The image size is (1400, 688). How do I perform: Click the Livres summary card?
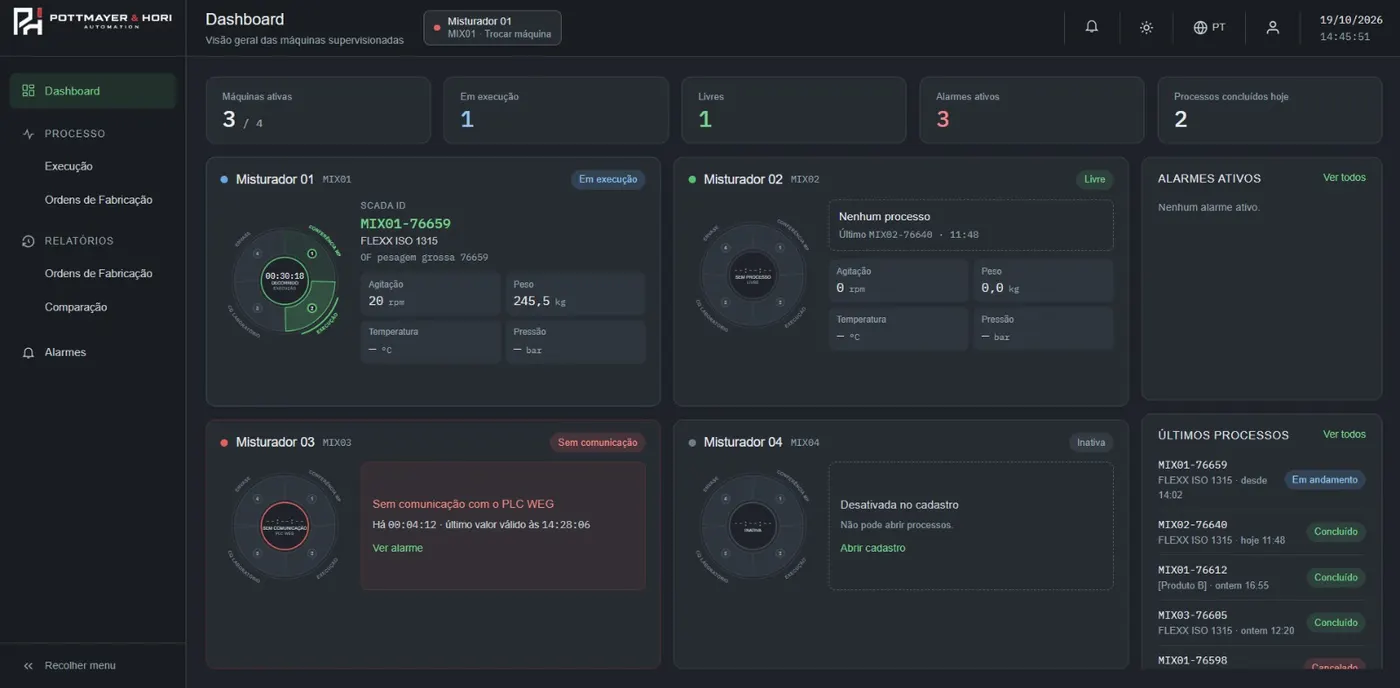click(x=794, y=110)
